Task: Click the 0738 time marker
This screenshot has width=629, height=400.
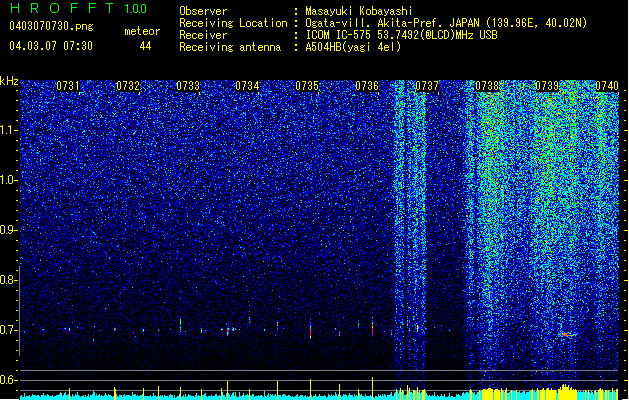Action: 487,86
